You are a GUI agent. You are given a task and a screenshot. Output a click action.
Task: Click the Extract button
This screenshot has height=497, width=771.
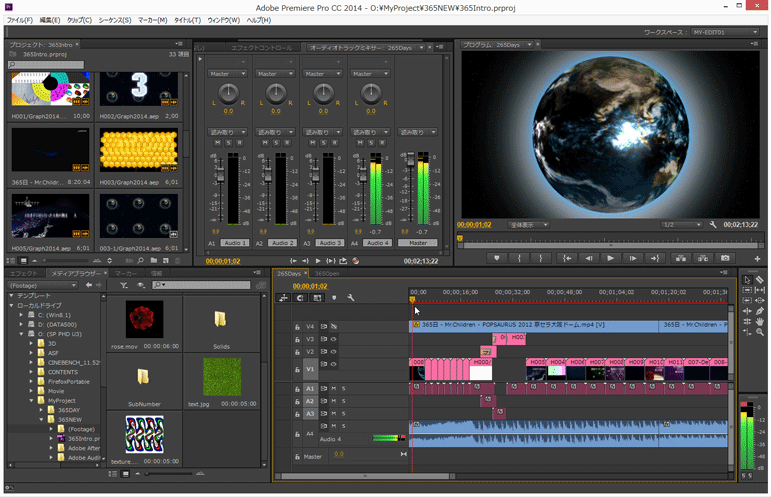tap(703, 258)
